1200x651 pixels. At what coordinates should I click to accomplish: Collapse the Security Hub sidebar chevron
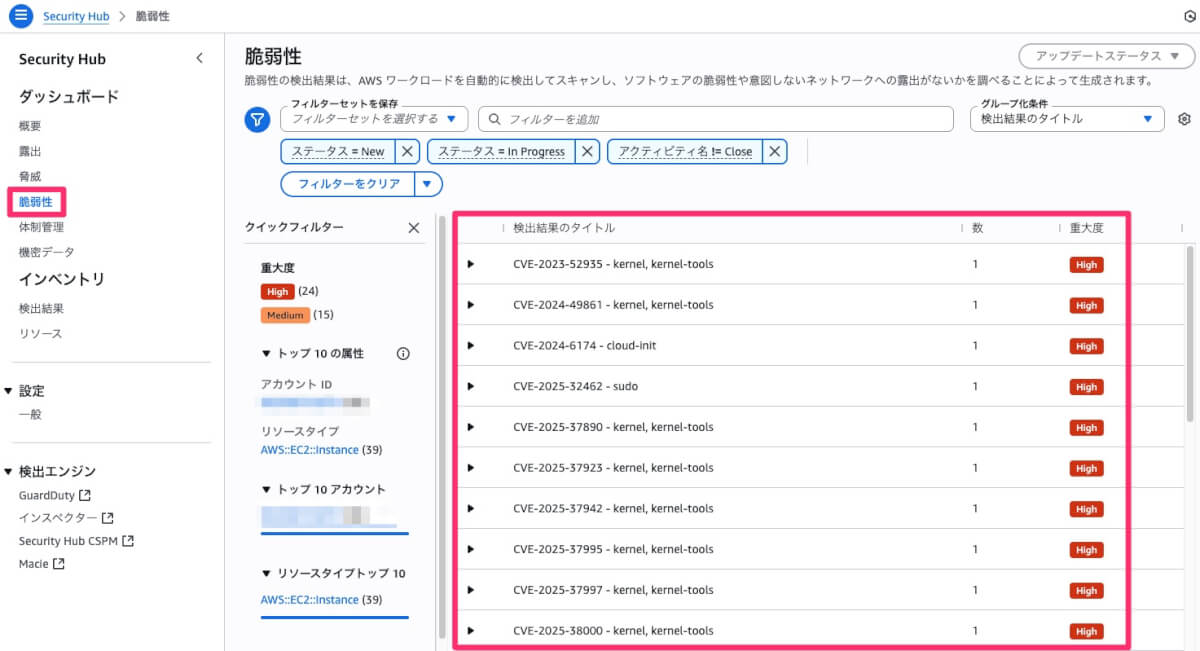199,59
